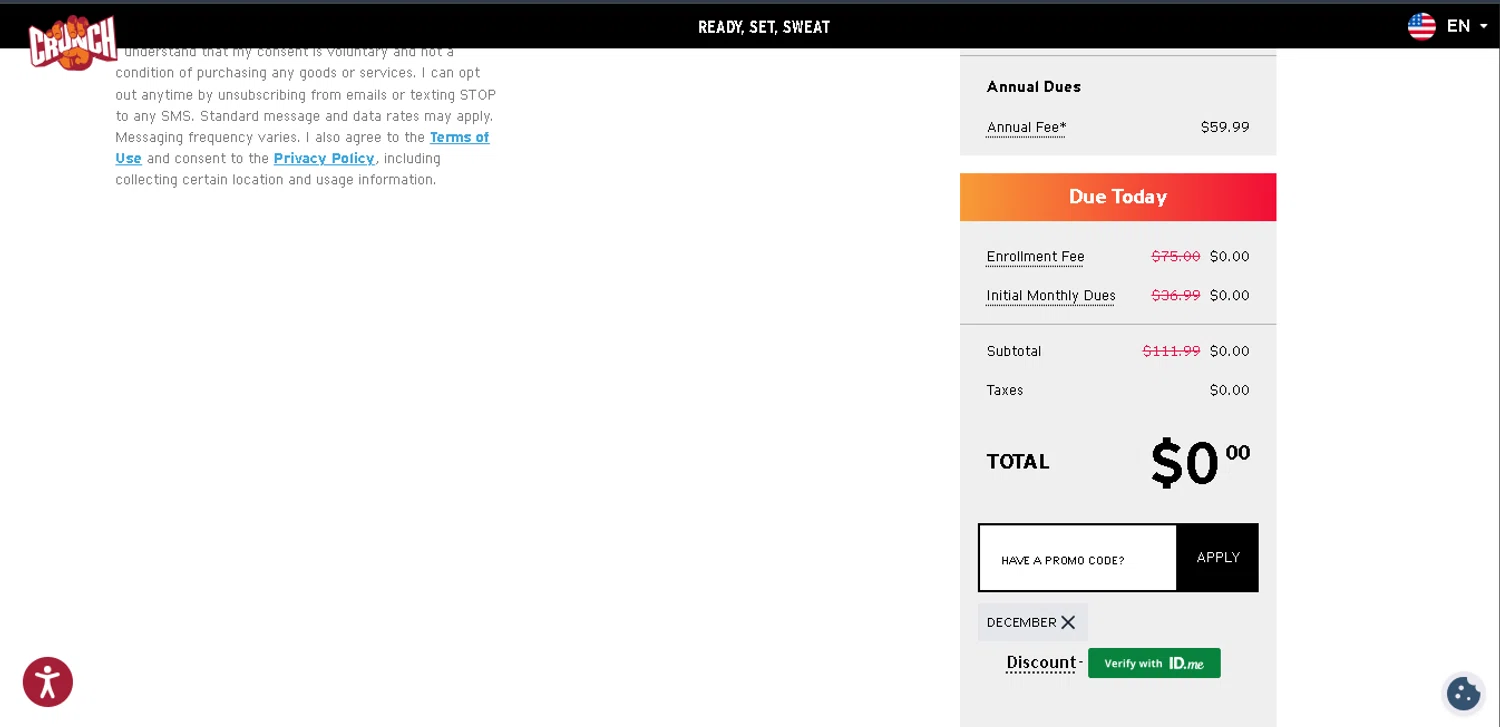
Task: Click the Crunch logo
Action: point(73,41)
